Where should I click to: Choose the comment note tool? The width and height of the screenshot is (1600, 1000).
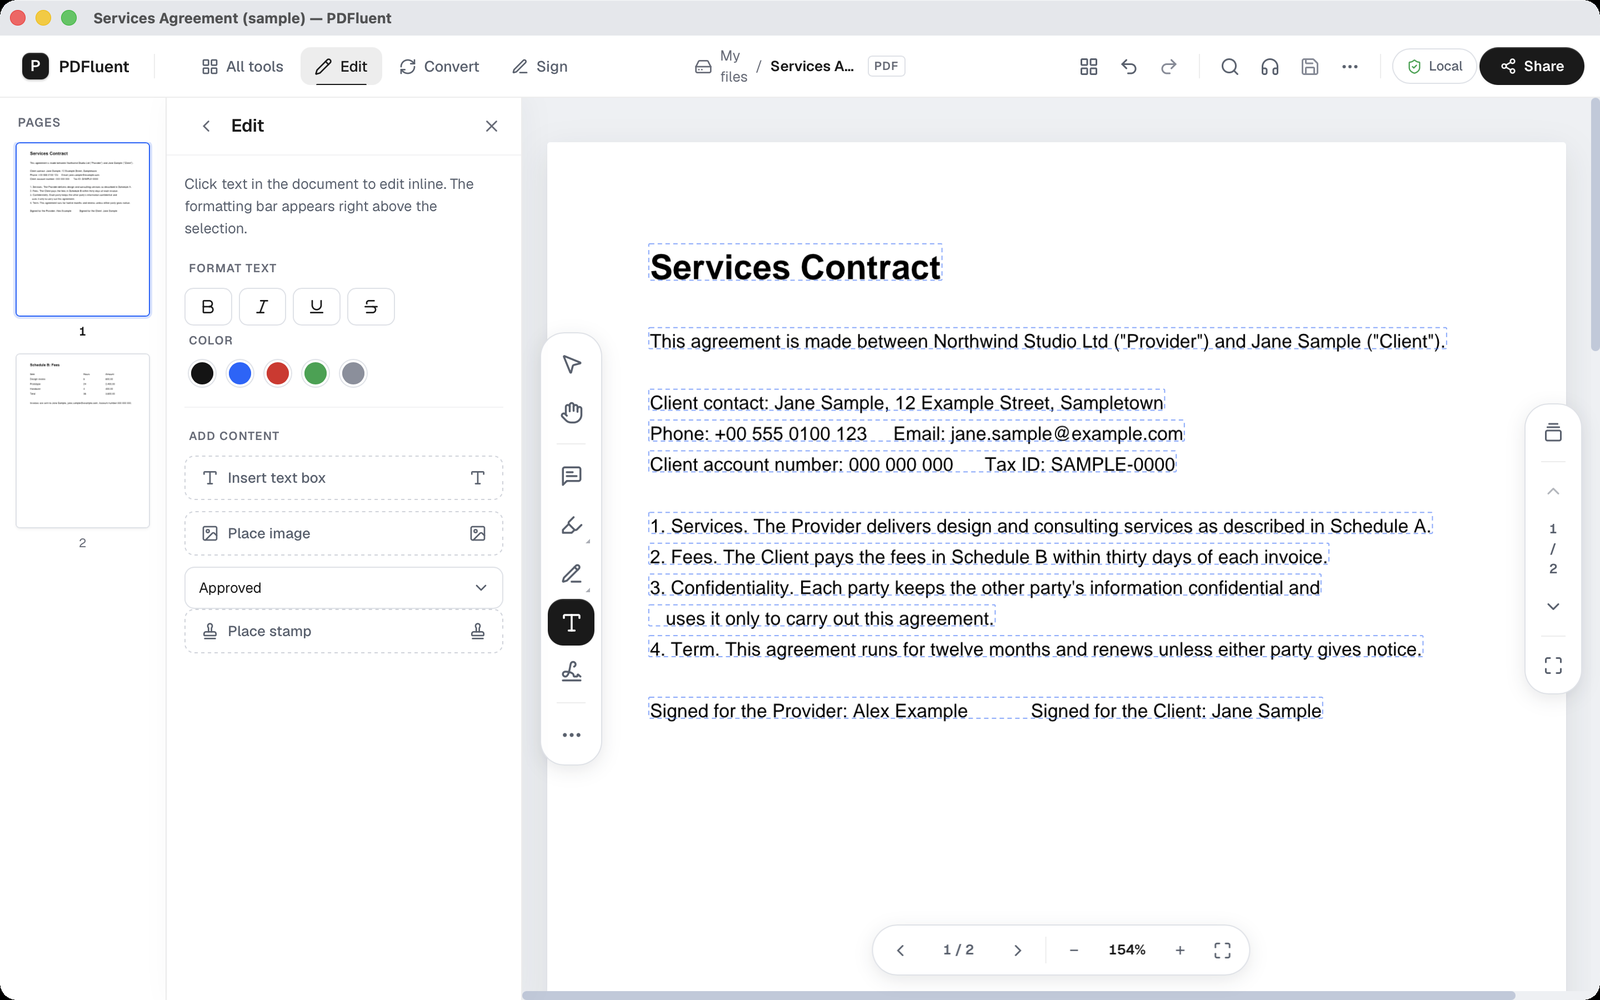tap(571, 476)
